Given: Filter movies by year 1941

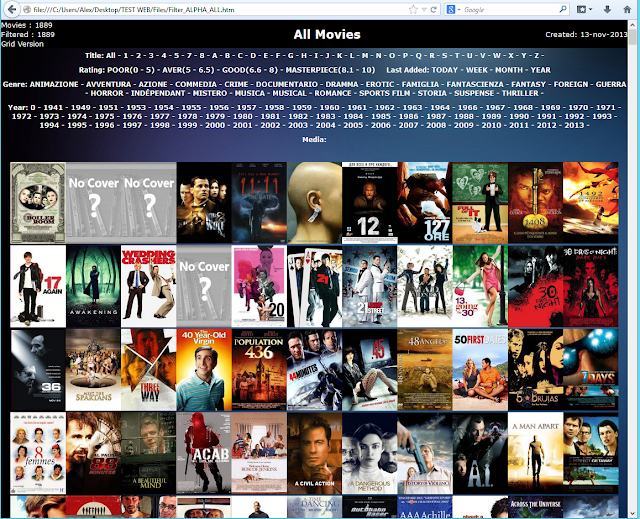Looking at the screenshot, I should pyautogui.click(x=53, y=107).
